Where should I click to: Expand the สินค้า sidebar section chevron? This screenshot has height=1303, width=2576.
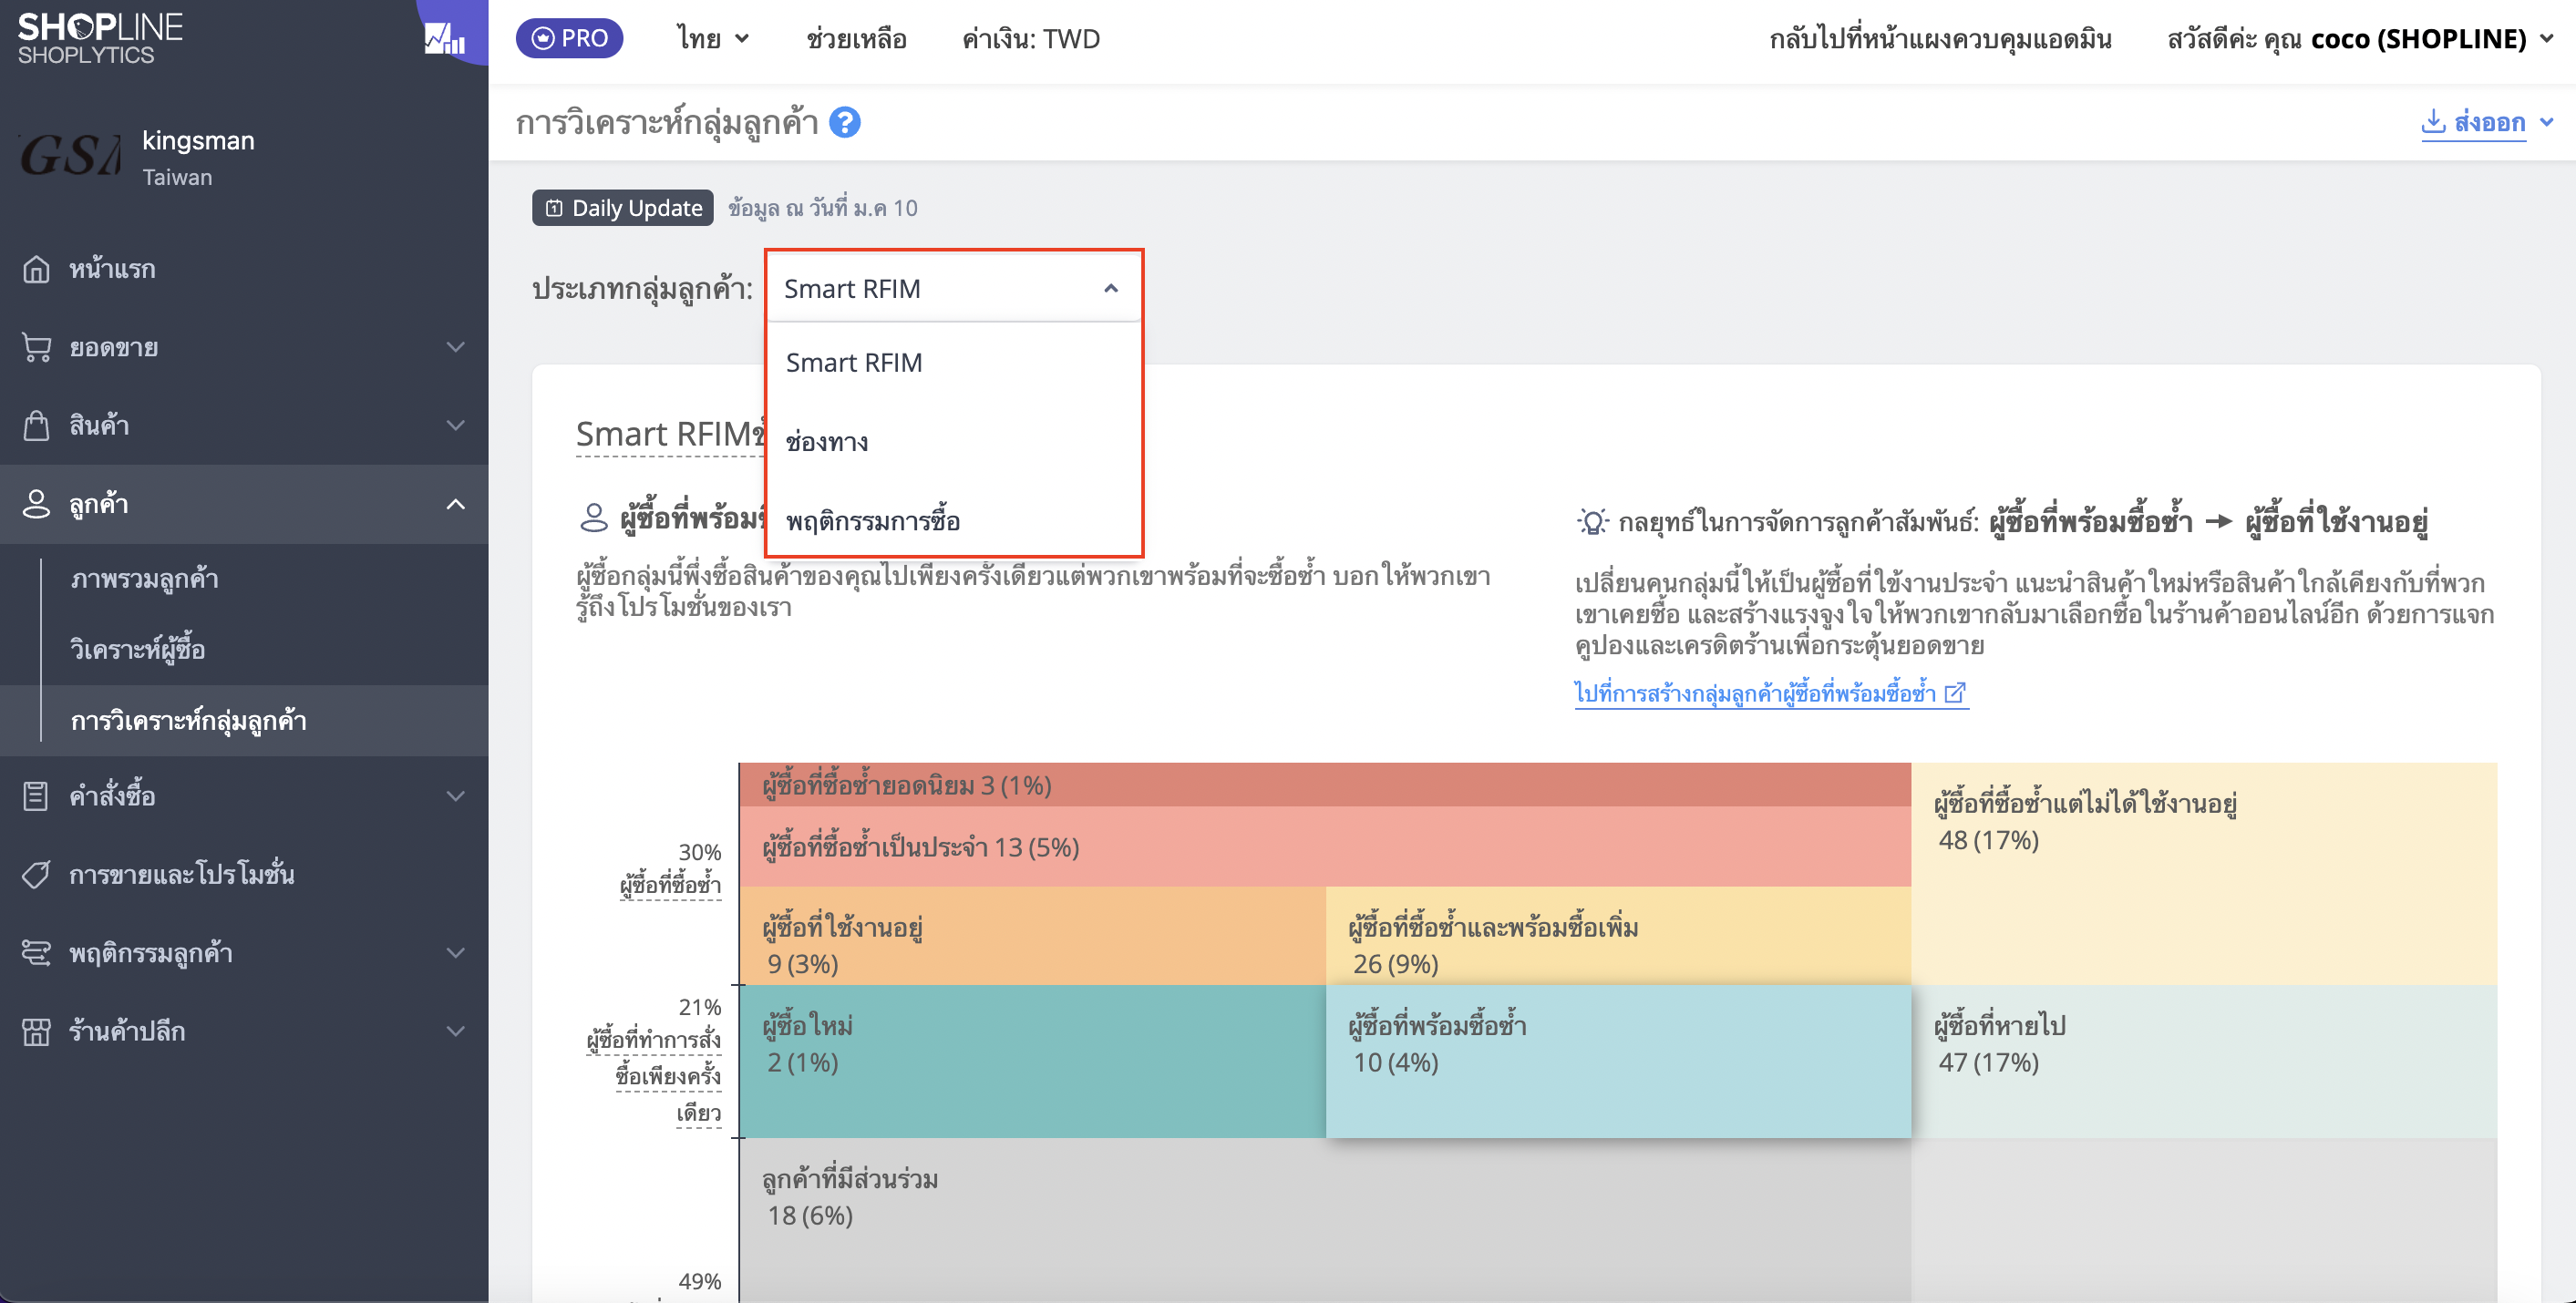456,425
